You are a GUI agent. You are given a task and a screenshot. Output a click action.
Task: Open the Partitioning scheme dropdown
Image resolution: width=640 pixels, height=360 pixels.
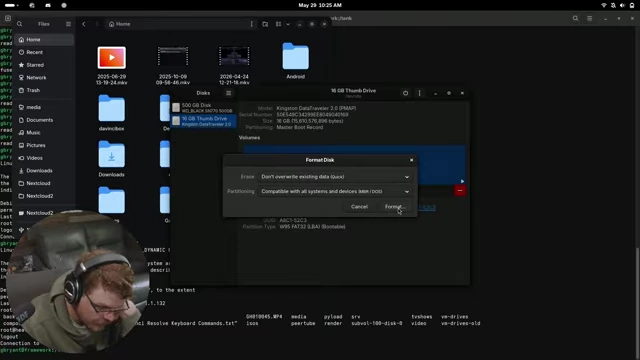[334, 191]
